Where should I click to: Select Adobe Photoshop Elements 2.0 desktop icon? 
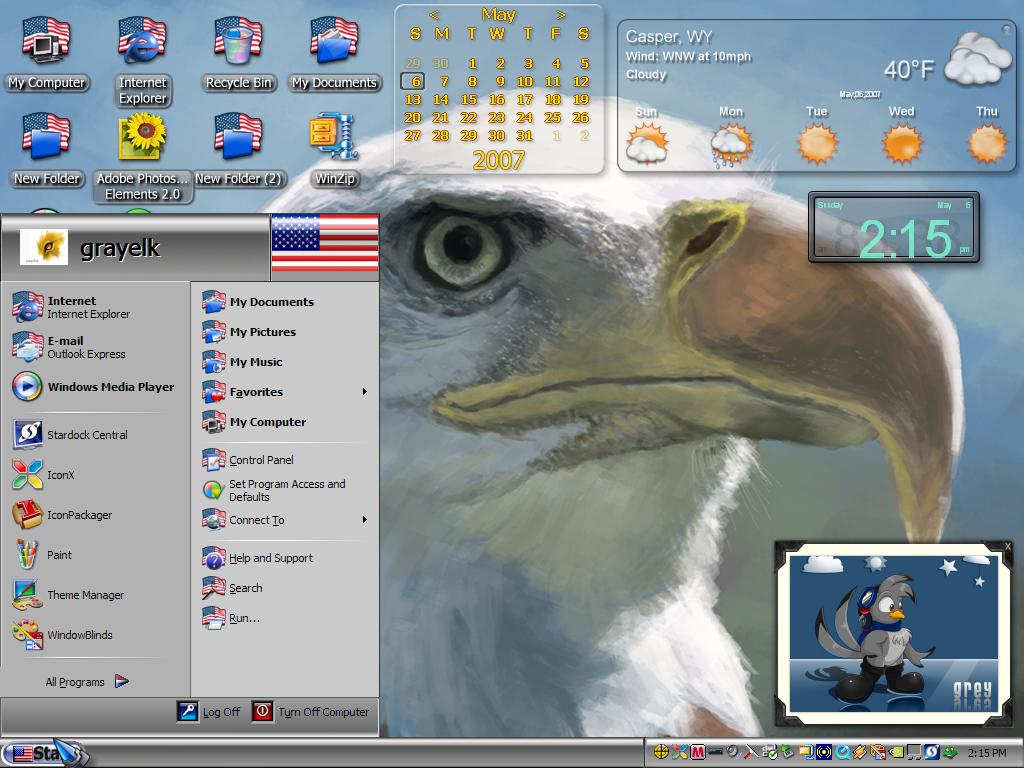tap(142, 157)
